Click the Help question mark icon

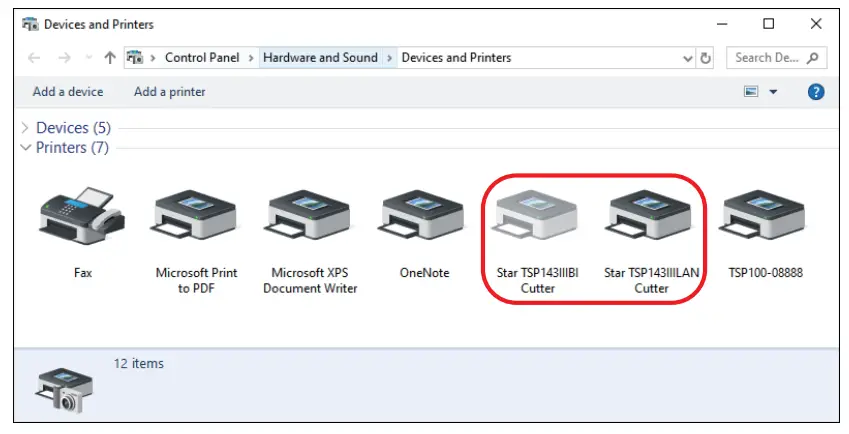click(815, 91)
